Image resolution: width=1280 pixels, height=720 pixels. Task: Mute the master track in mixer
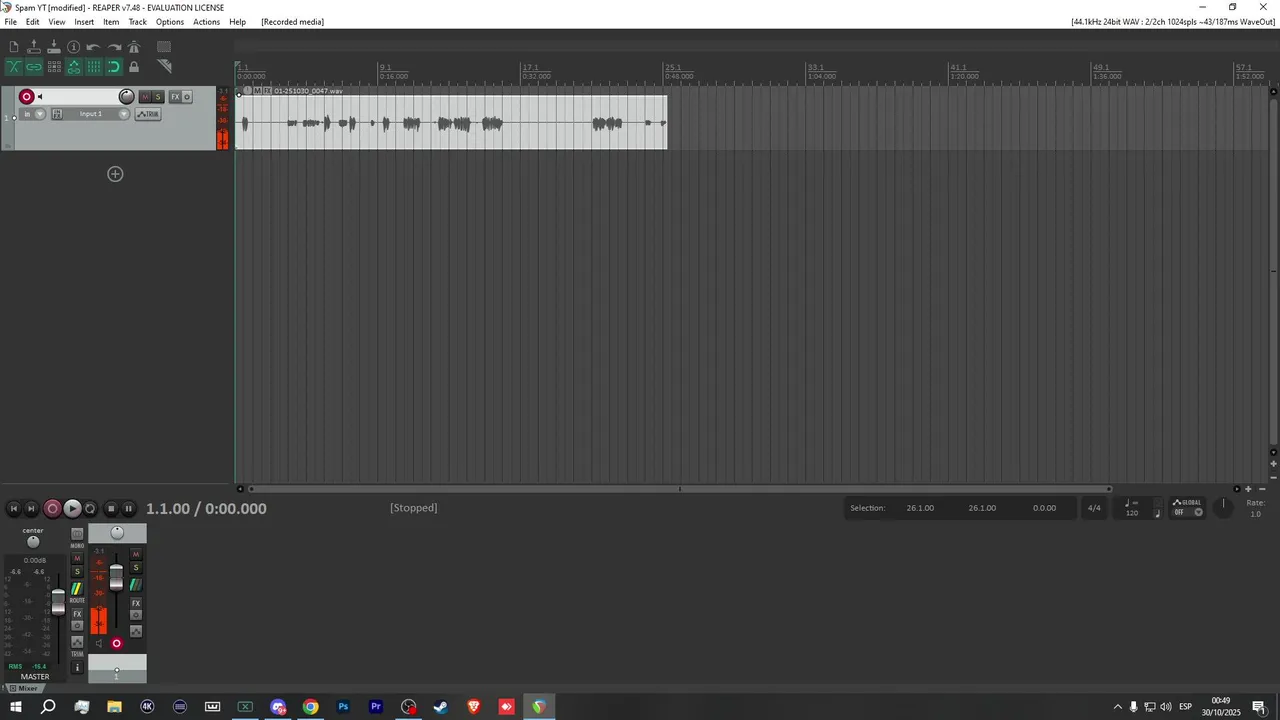(77, 558)
